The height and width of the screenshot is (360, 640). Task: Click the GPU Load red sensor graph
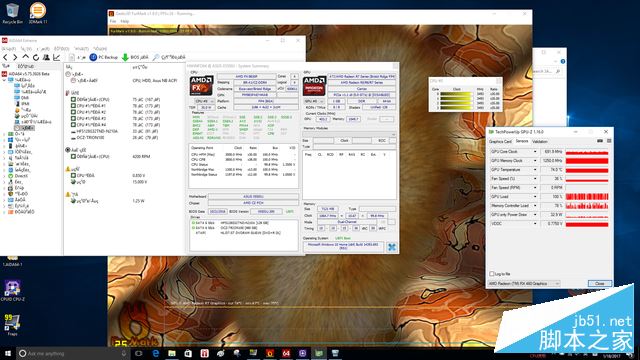point(587,197)
